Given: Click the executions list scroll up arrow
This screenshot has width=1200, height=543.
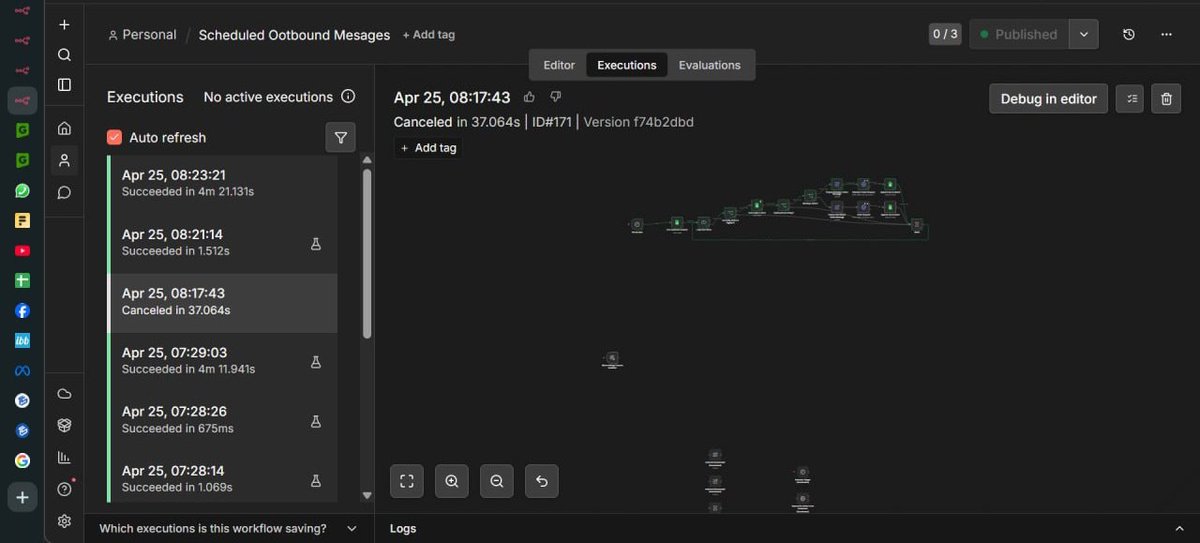Looking at the screenshot, I should [366, 160].
